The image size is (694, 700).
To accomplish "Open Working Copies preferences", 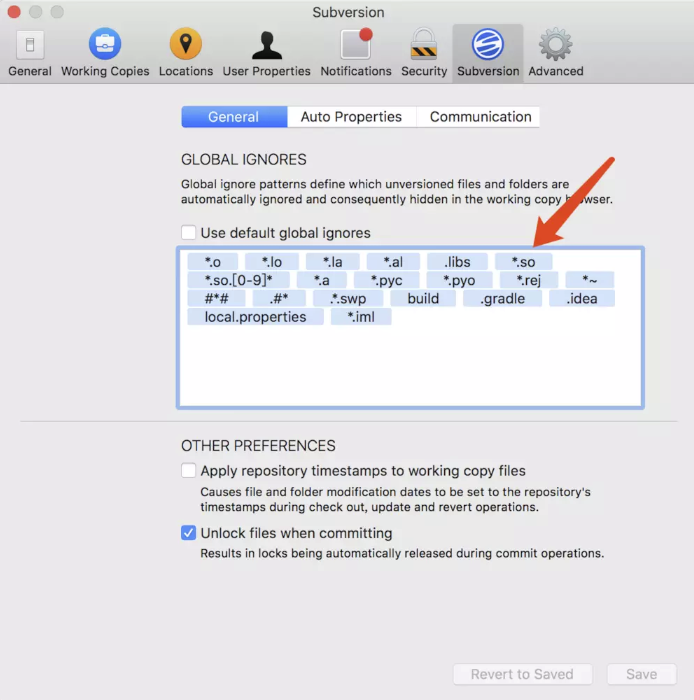I will pos(105,52).
